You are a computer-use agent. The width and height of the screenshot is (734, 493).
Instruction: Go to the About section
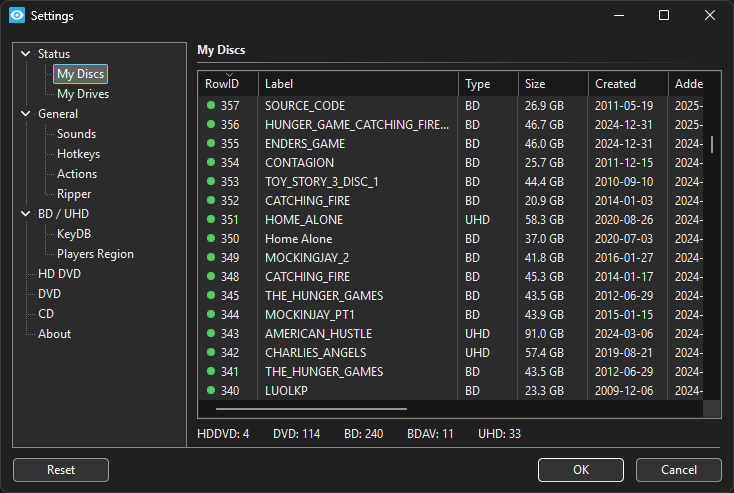pyautogui.click(x=54, y=334)
